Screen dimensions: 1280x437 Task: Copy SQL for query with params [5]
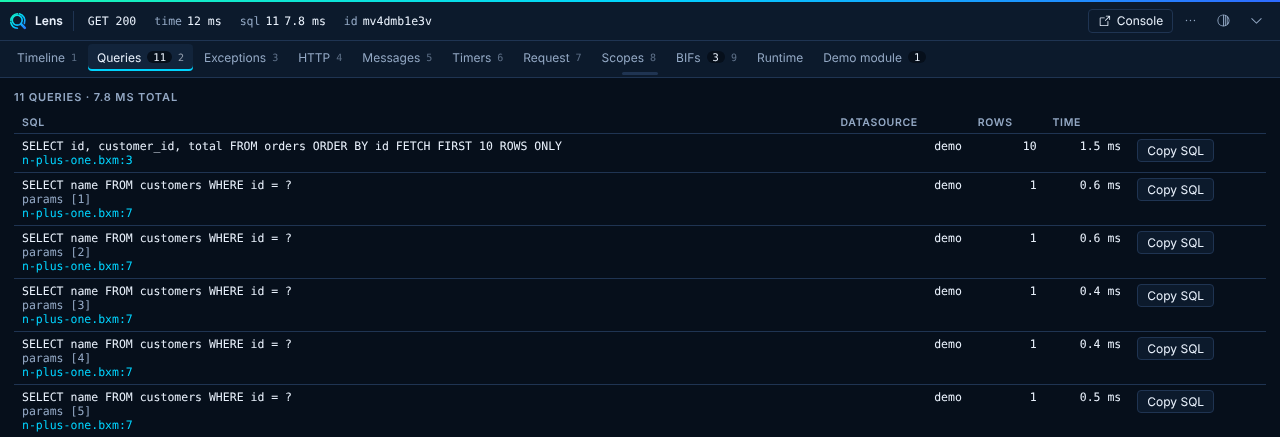tap(1175, 402)
